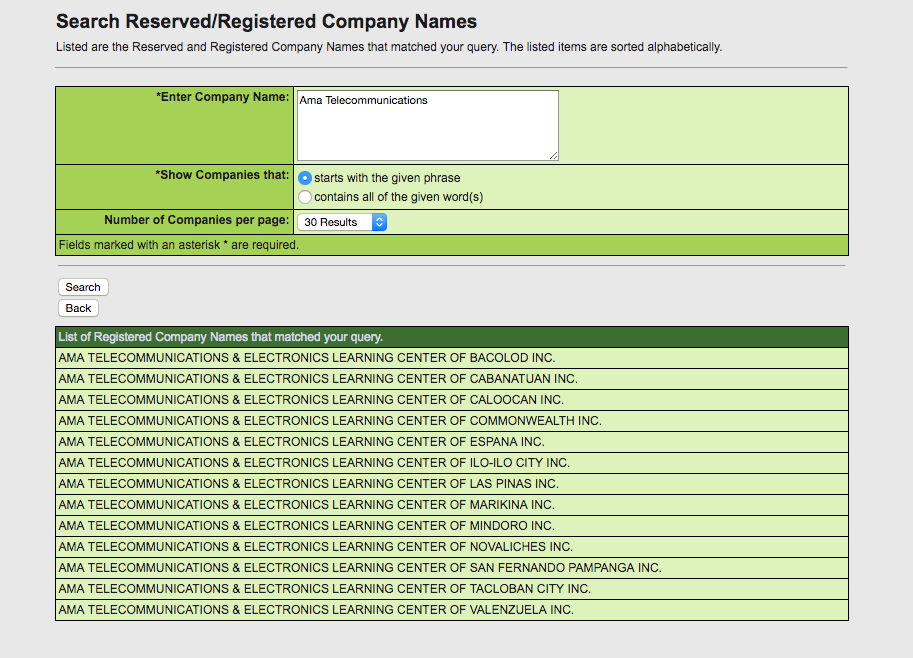Click the 'Number of Companies per page:' label
Image resolution: width=913 pixels, height=658 pixels.
click(197, 220)
